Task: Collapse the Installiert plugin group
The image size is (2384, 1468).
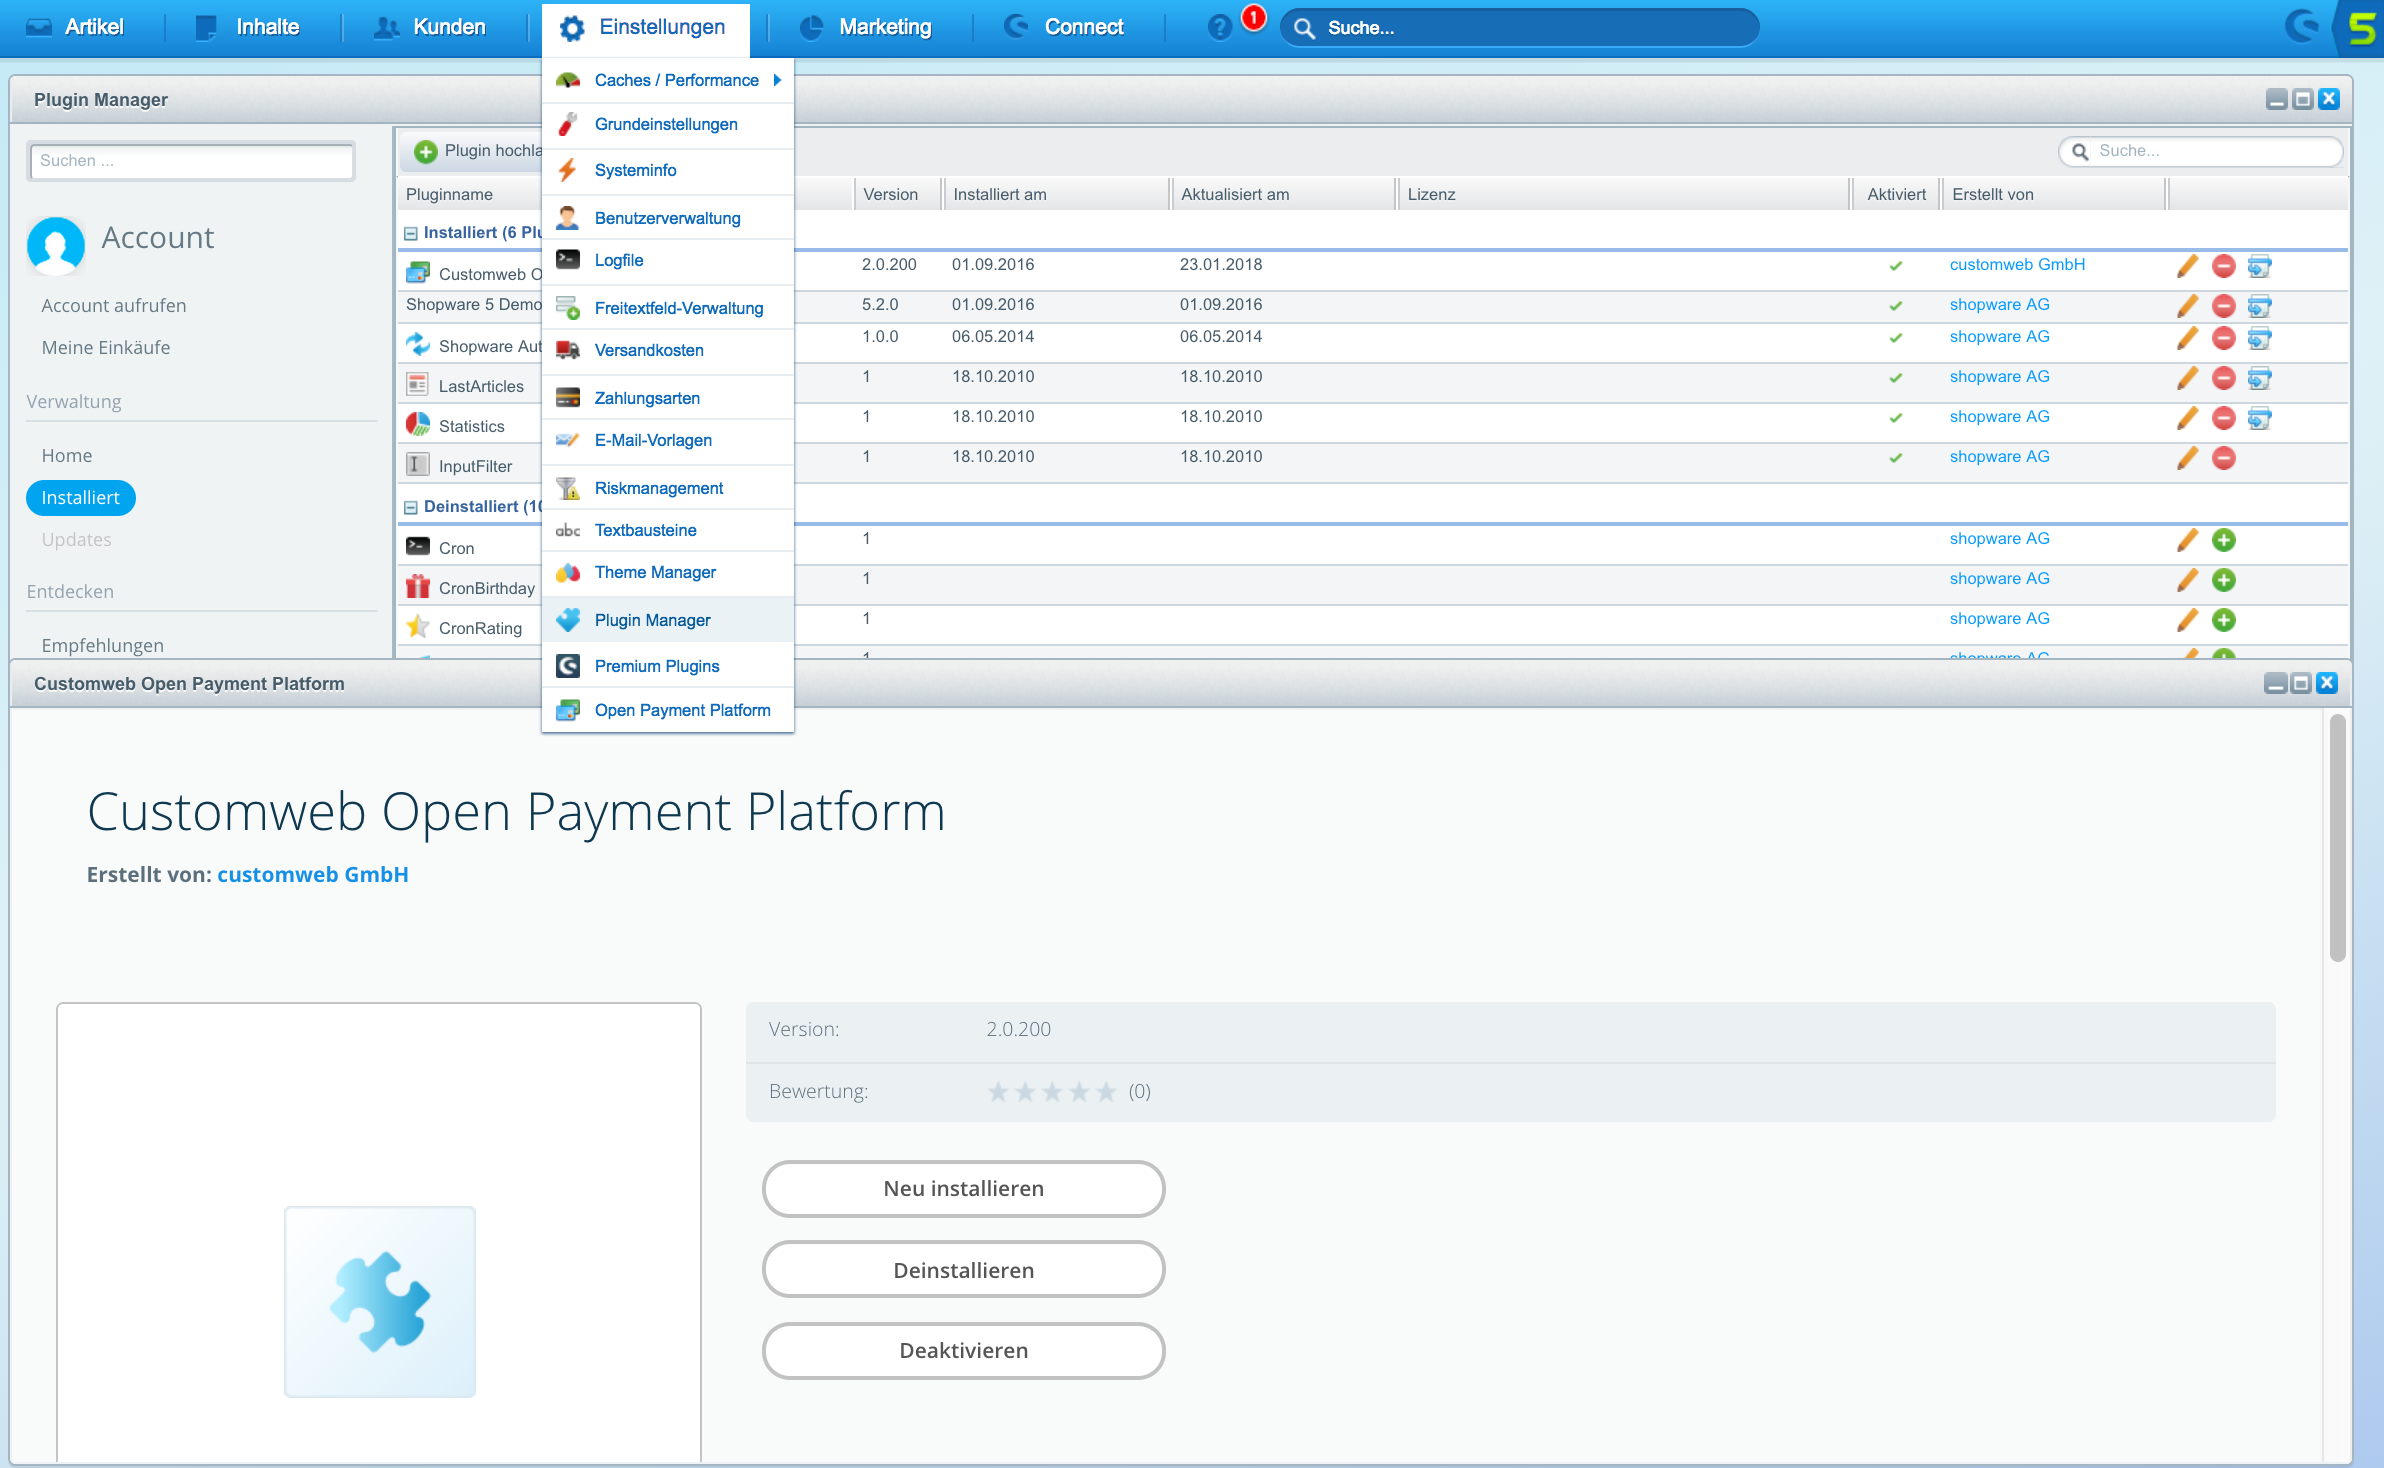Action: coord(410,233)
